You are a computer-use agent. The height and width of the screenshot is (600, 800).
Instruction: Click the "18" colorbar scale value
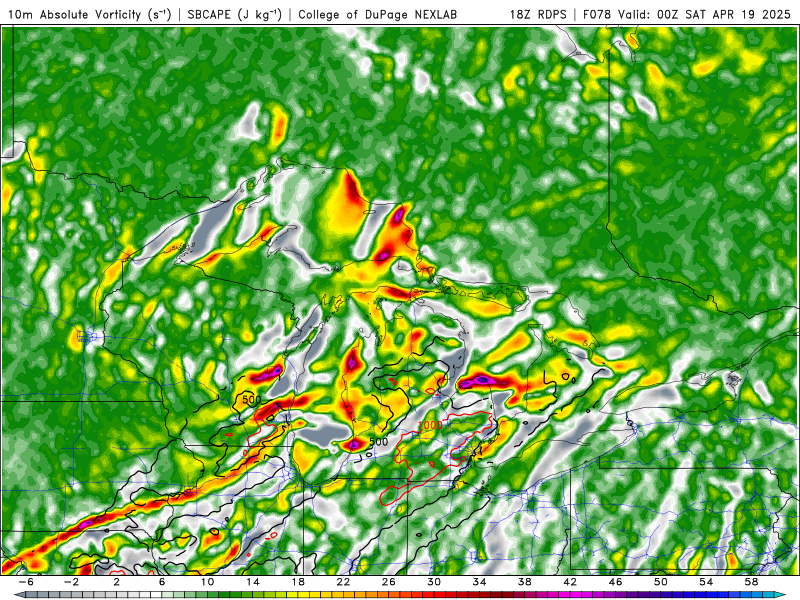(x=298, y=582)
